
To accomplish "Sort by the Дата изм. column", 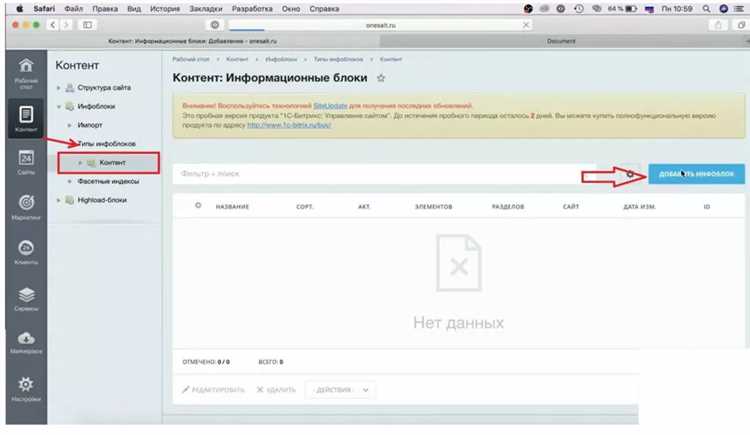I will [x=639, y=207].
